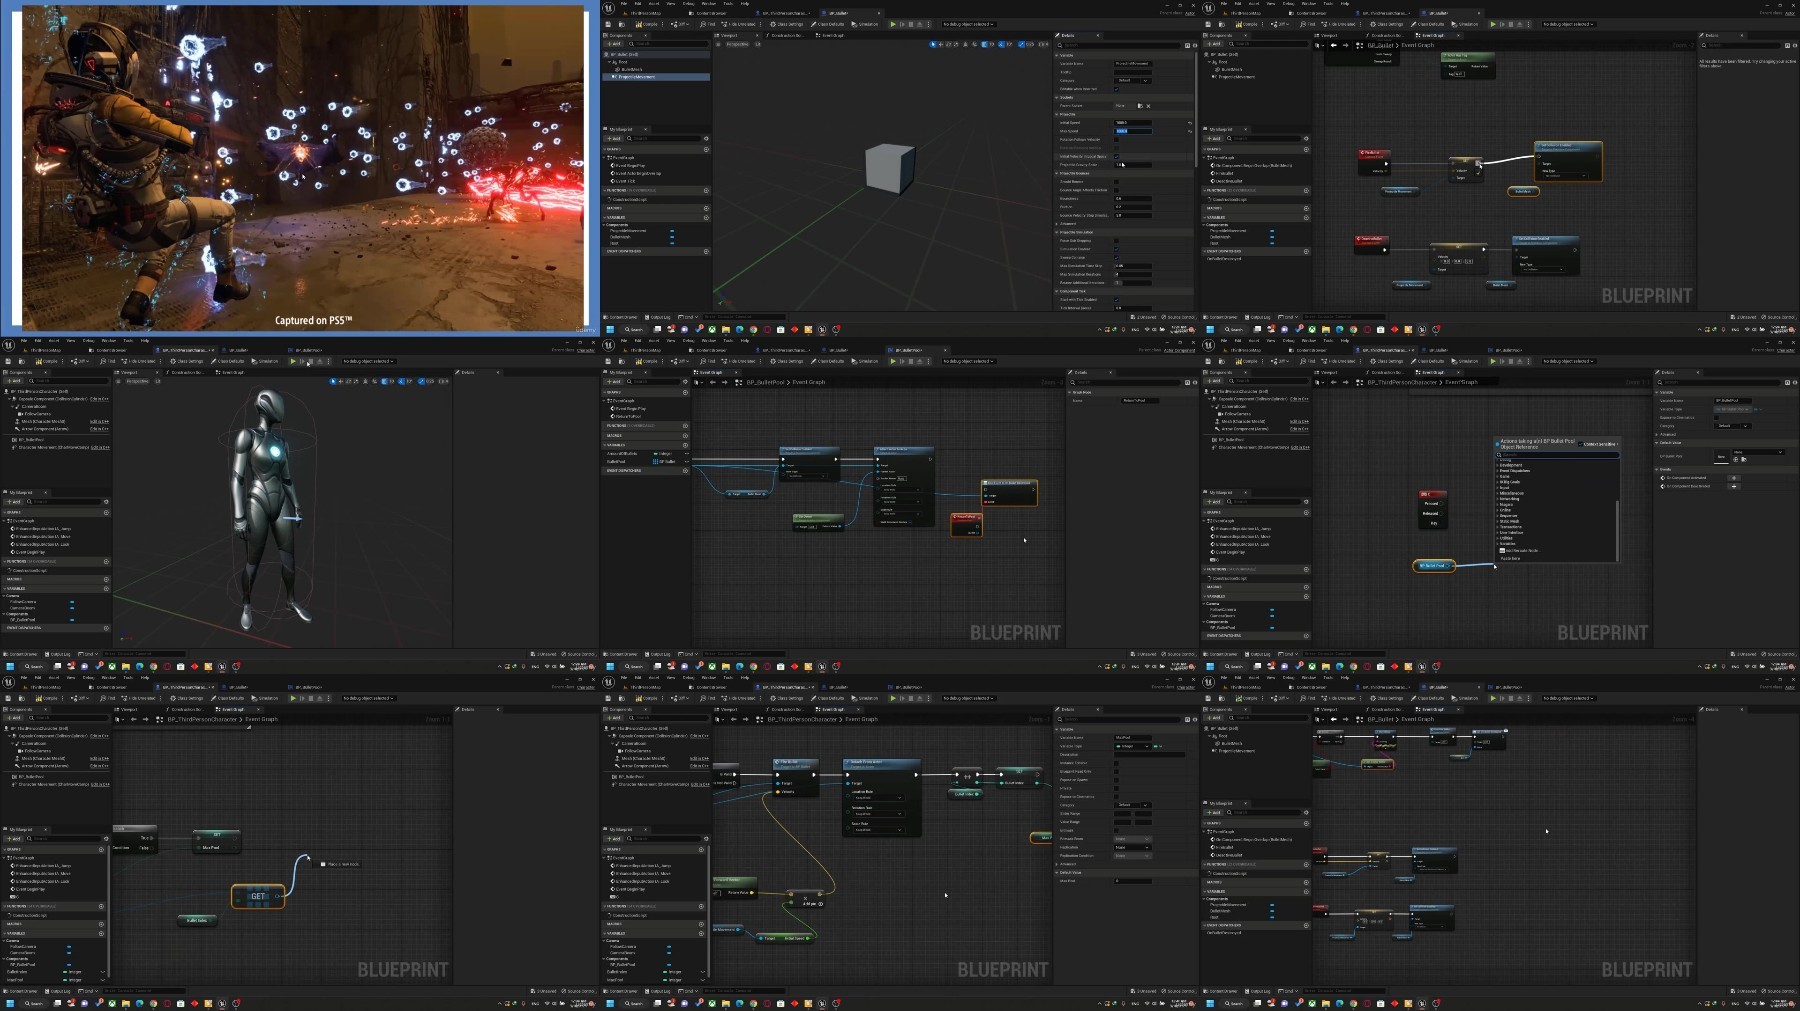Image resolution: width=1800 pixels, height=1011 pixels.
Task: Add new graph in cube editor My Blueprint
Action: pyautogui.click(x=706, y=149)
